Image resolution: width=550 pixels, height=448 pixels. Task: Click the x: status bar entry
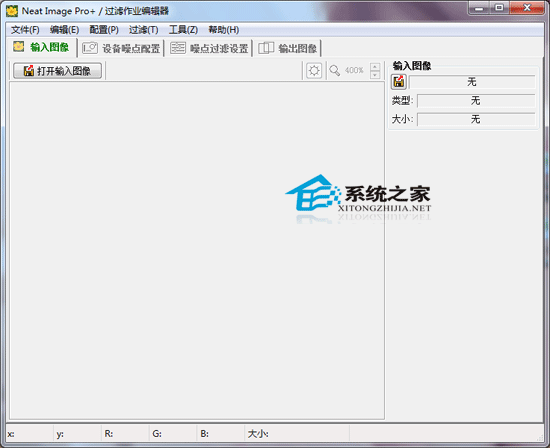tap(30, 434)
